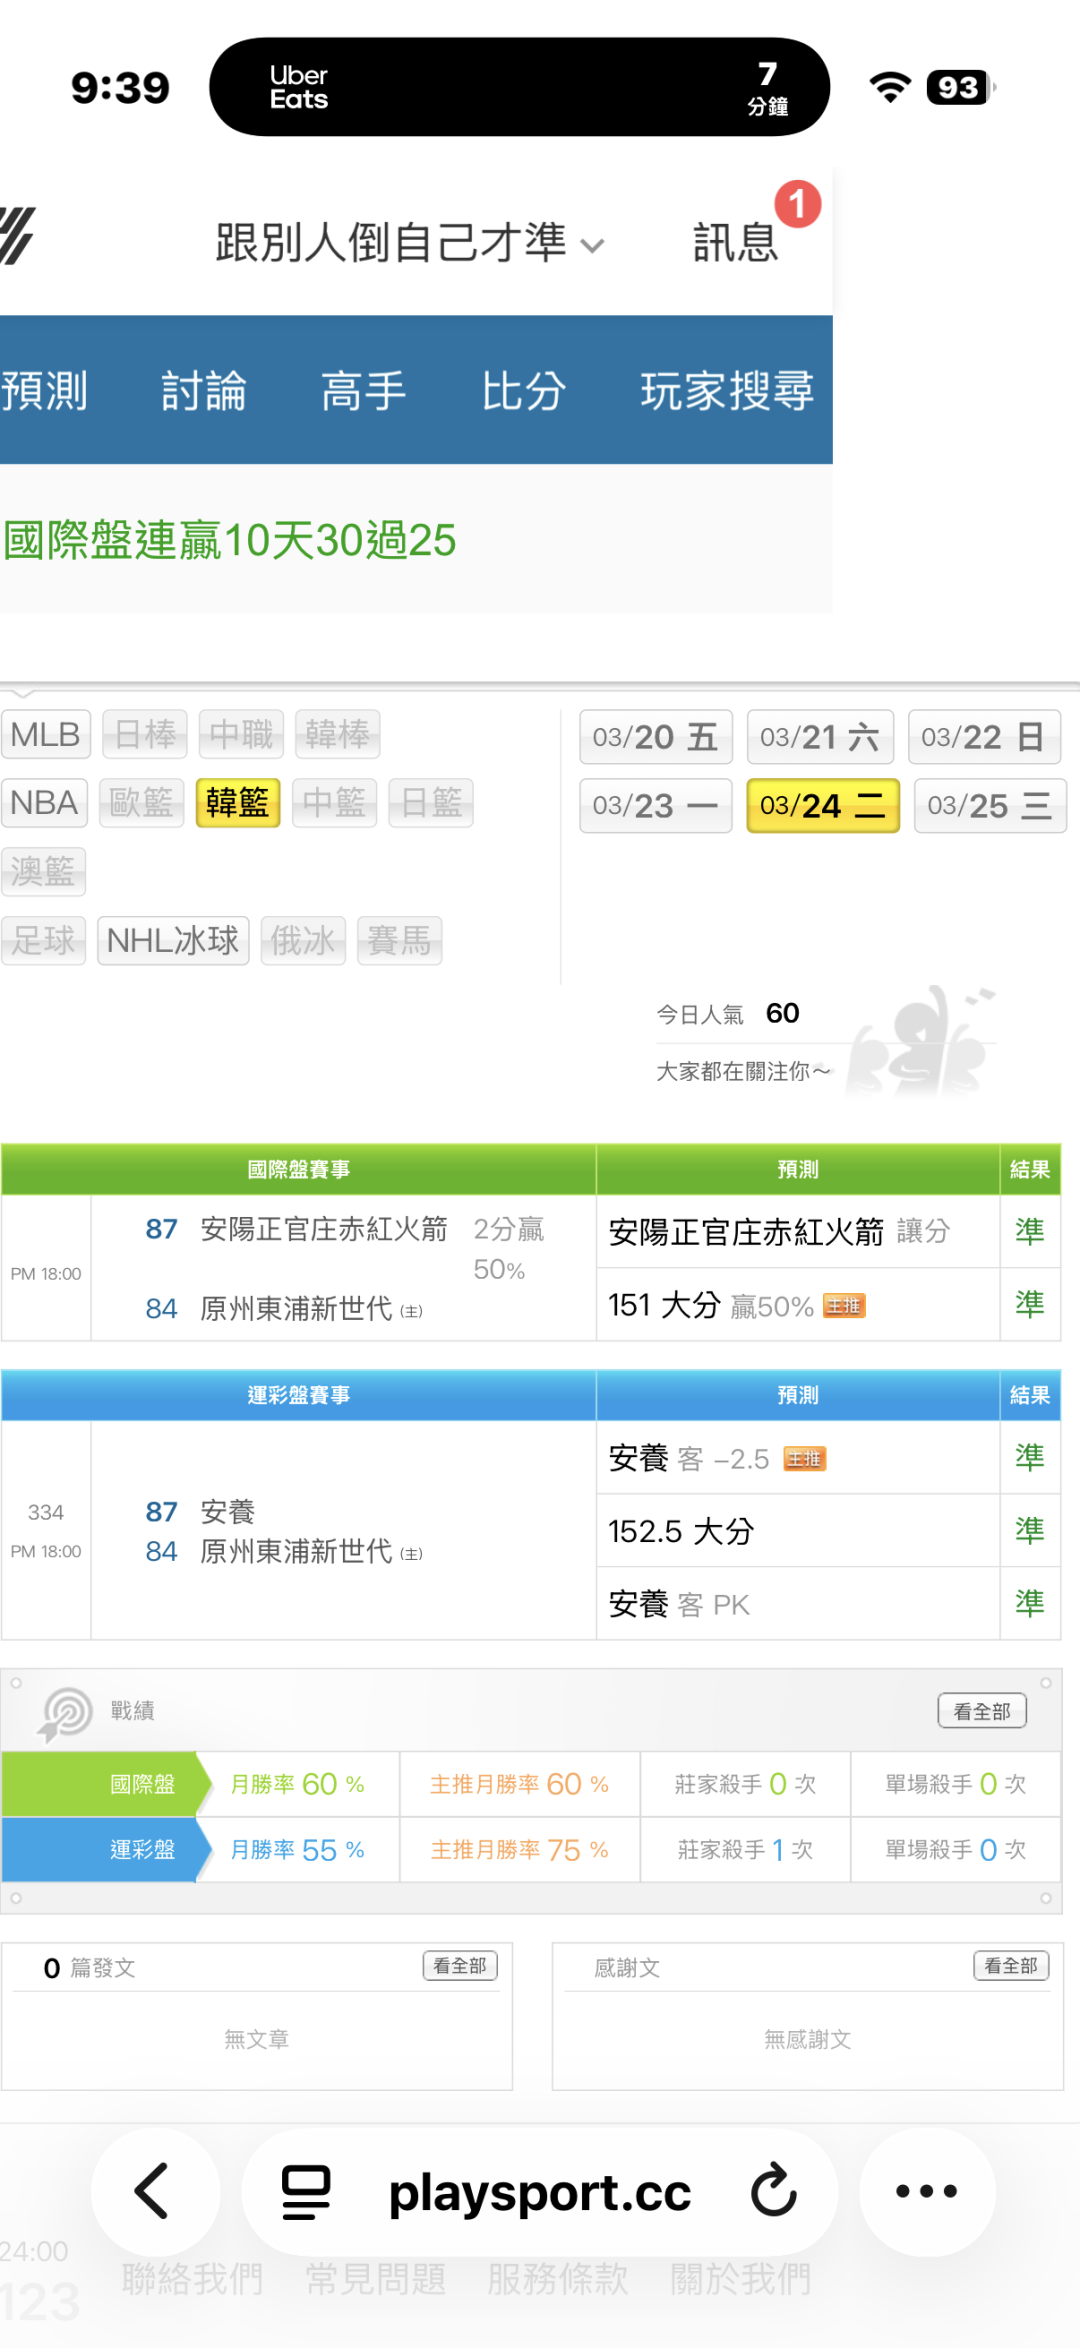Click the target icon beside 戰績
The height and width of the screenshot is (2348, 1080).
66,1712
